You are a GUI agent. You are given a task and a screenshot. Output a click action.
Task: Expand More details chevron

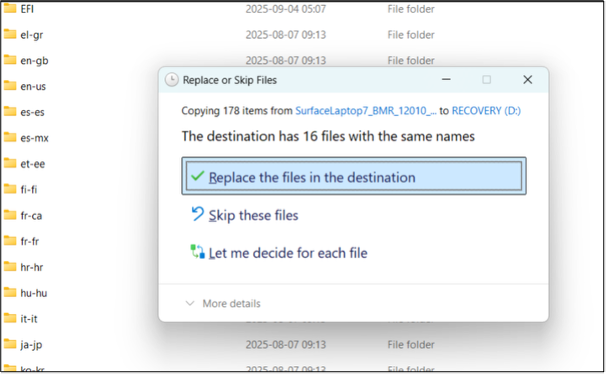(x=190, y=303)
